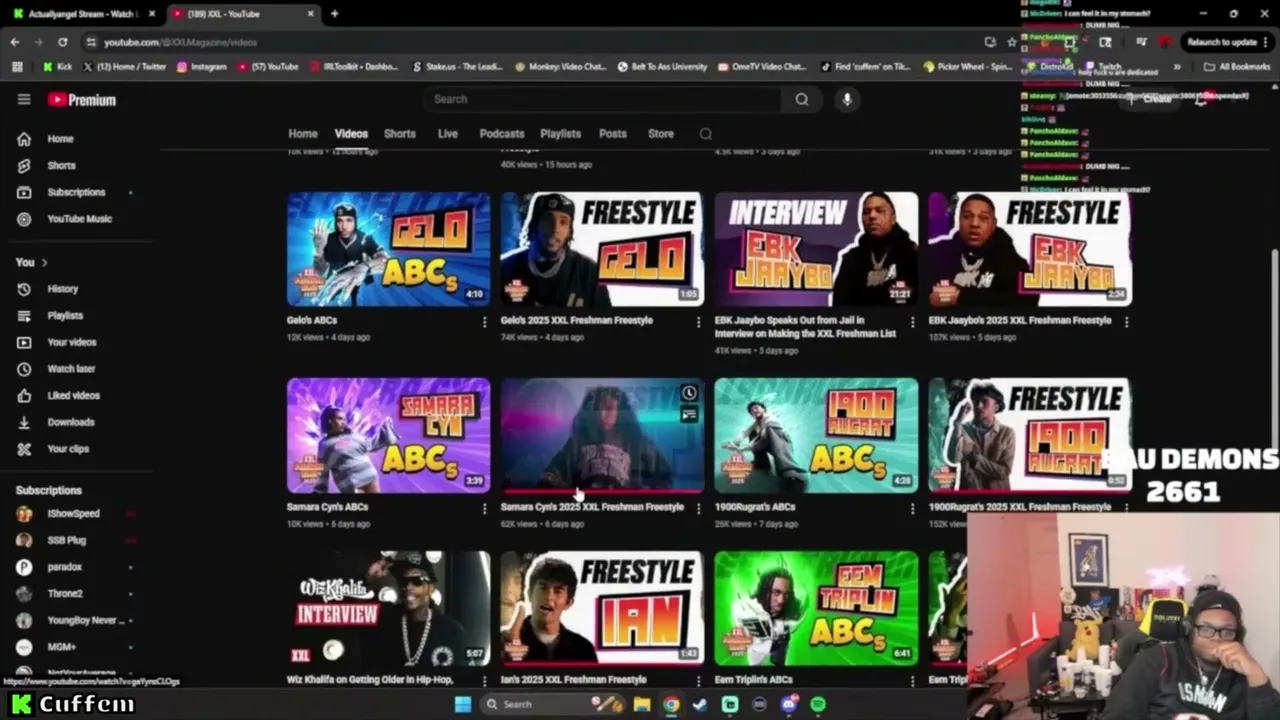Viewport: 1280px width, 720px height.
Task: Open the Windows Start menu
Action: 462,704
